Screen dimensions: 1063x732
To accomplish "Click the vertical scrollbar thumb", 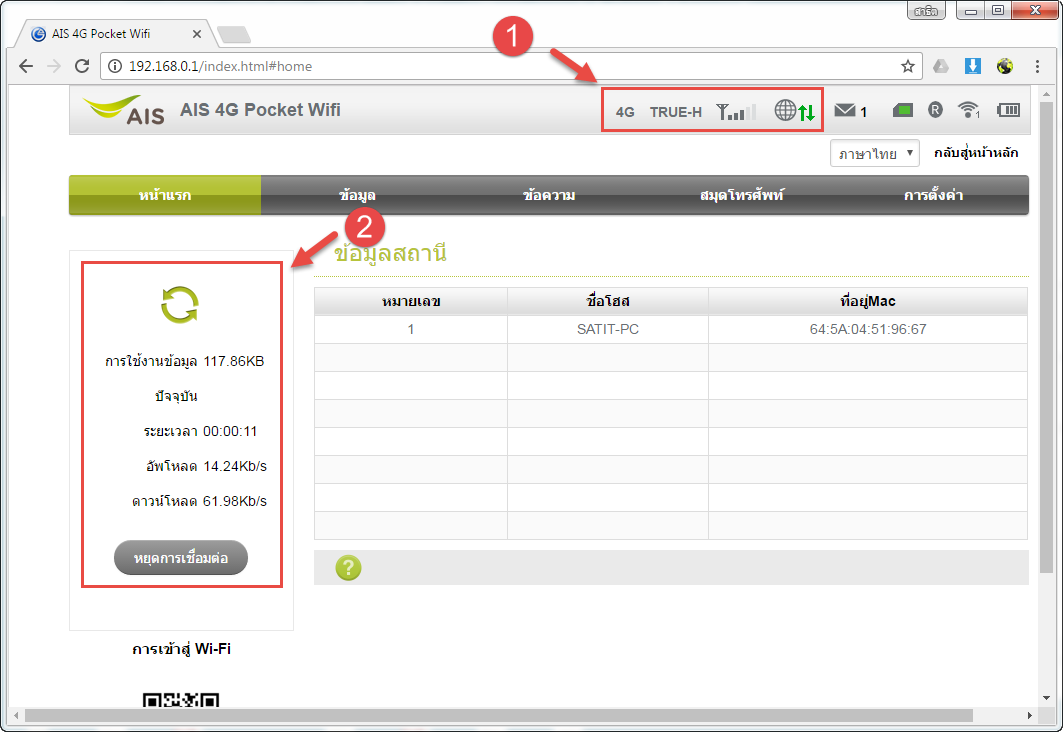I will pyautogui.click(x=1047, y=337).
